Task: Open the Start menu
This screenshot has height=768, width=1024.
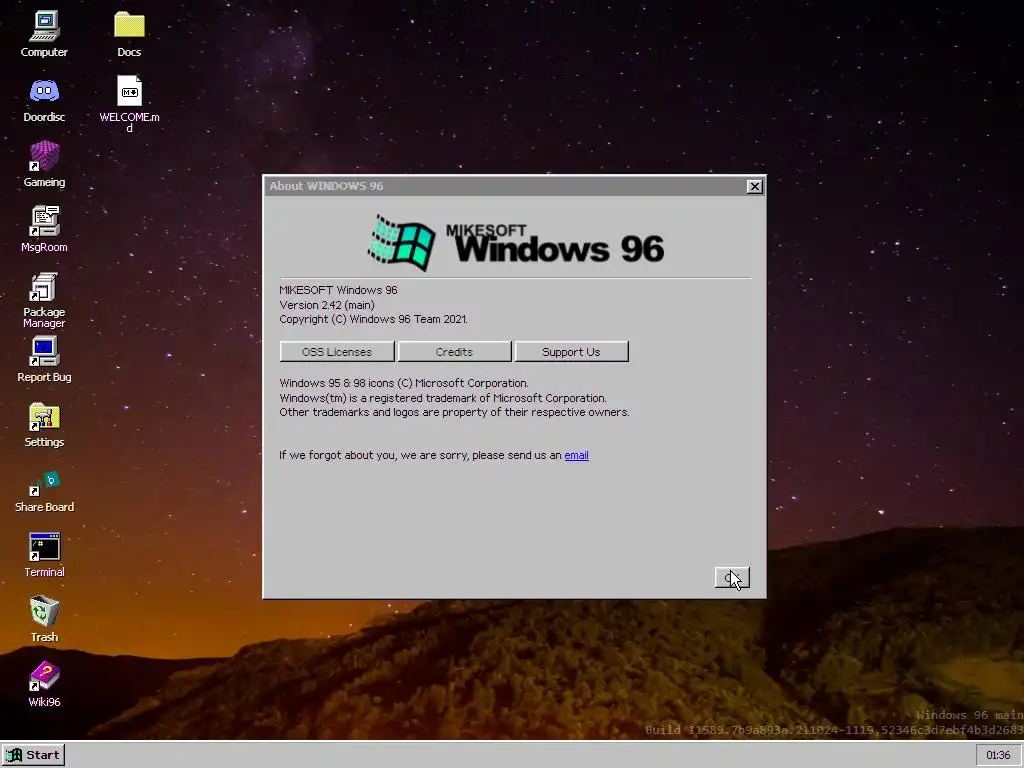Action: coord(33,755)
